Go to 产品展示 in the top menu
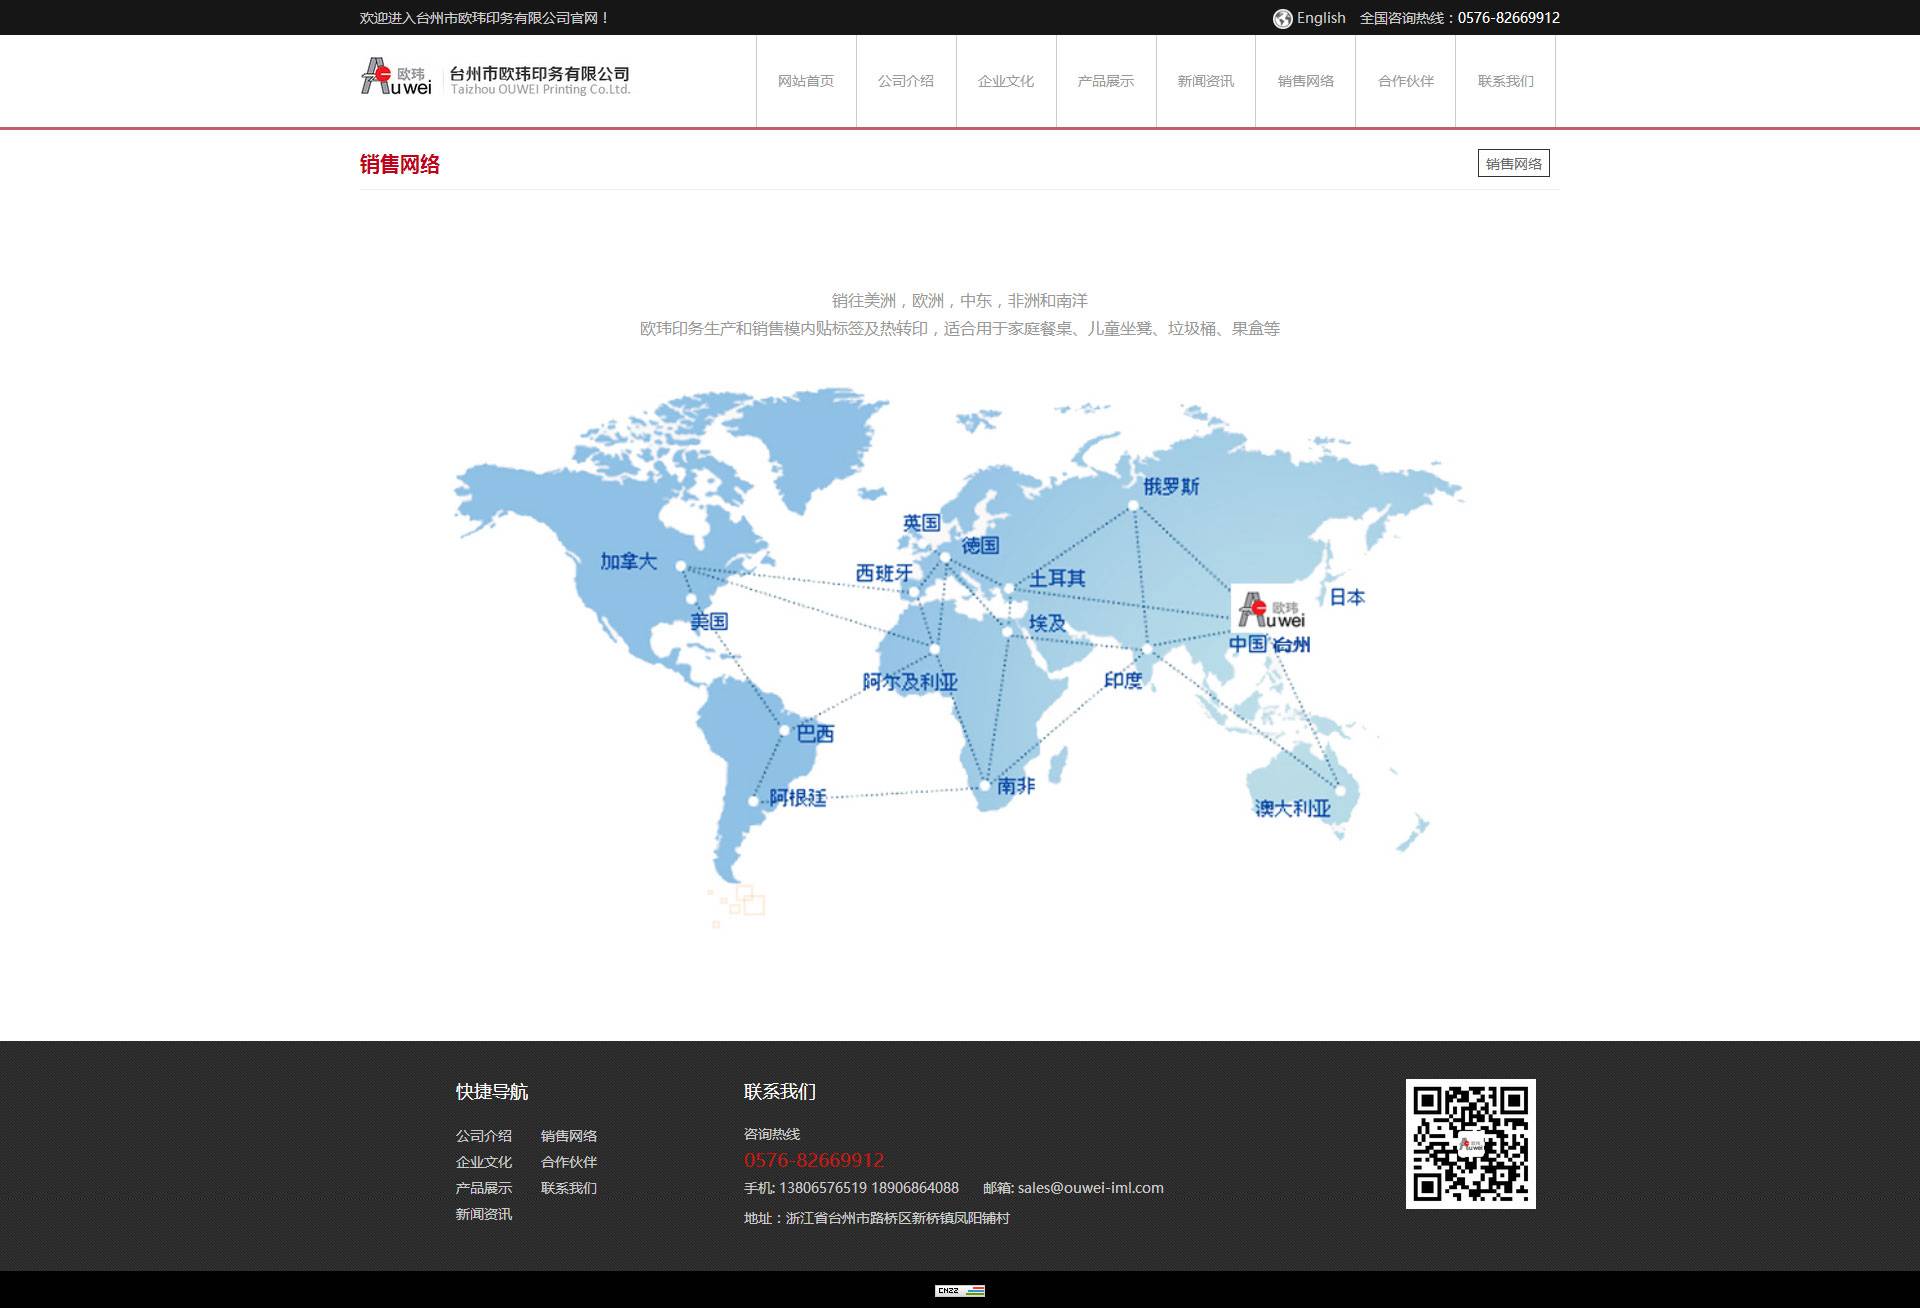The width and height of the screenshot is (1920, 1308). pos(1106,81)
